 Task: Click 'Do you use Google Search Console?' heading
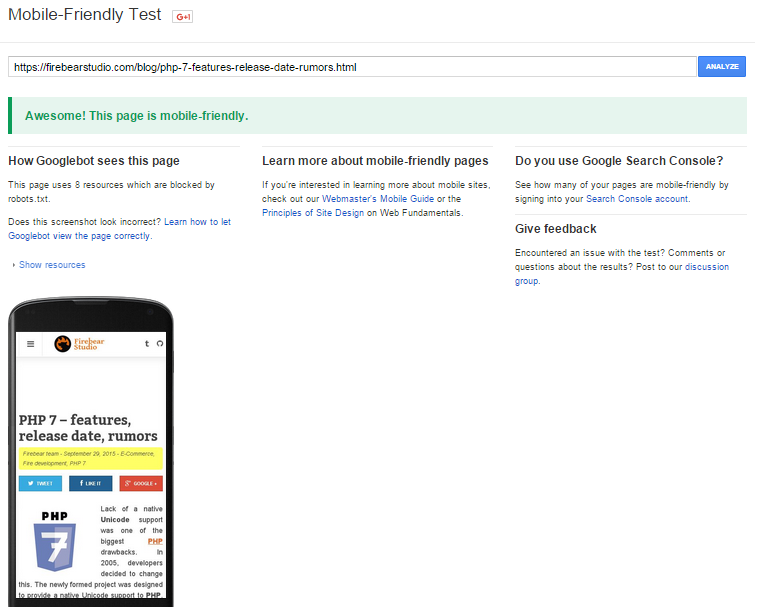[x=619, y=161]
